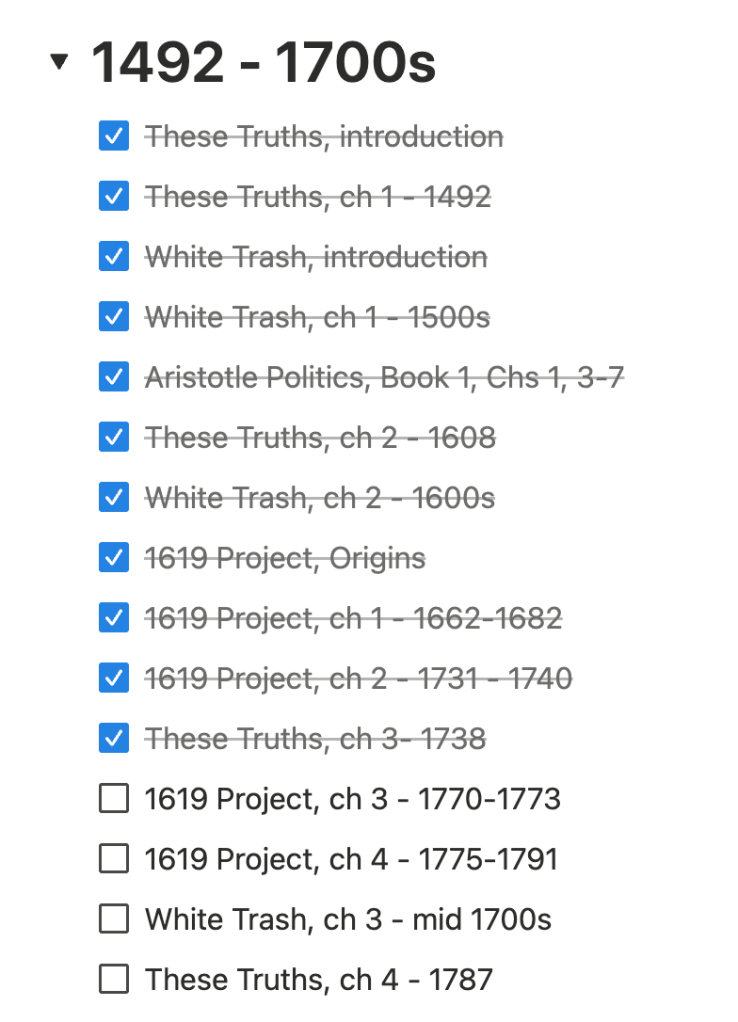Uncheck 1619 Project, ch 2 checkbox
Image resolution: width=738 pixels, height=1022 pixels.
[114, 678]
